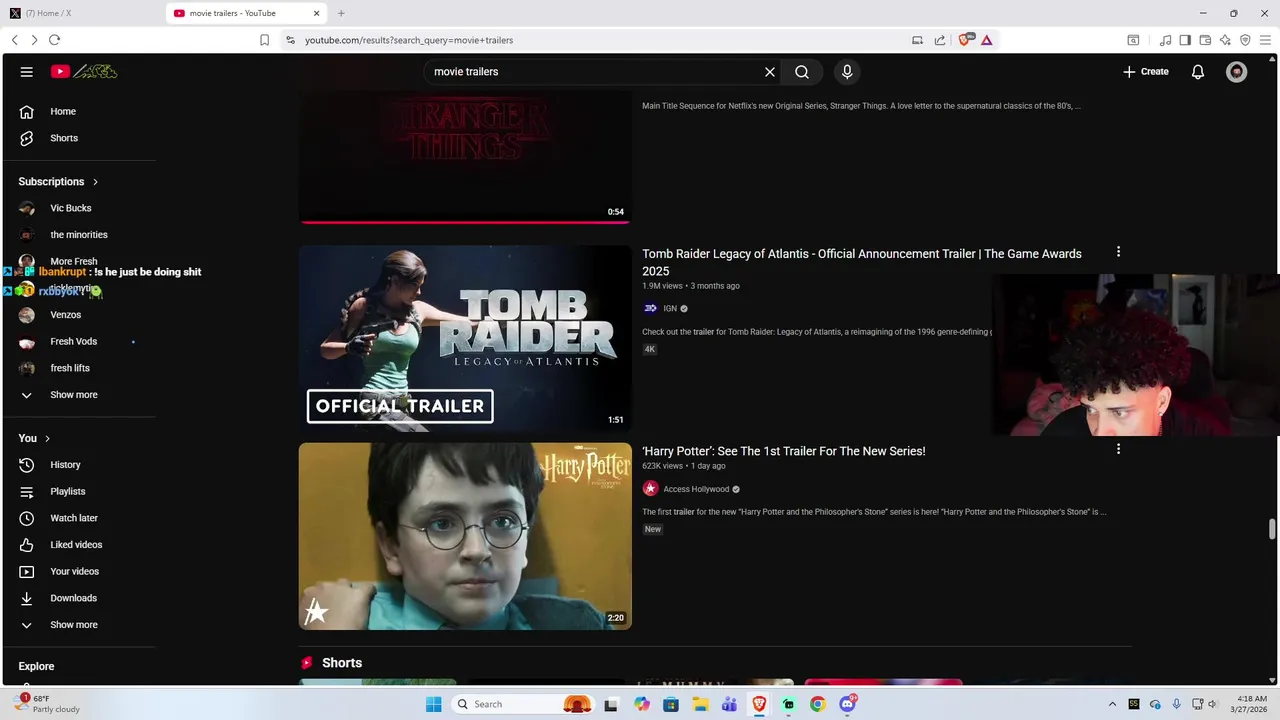Click the youtube.com address bar
This screenshot has width=1280, height=720.
pyautogui.click(x=600, y=40)
